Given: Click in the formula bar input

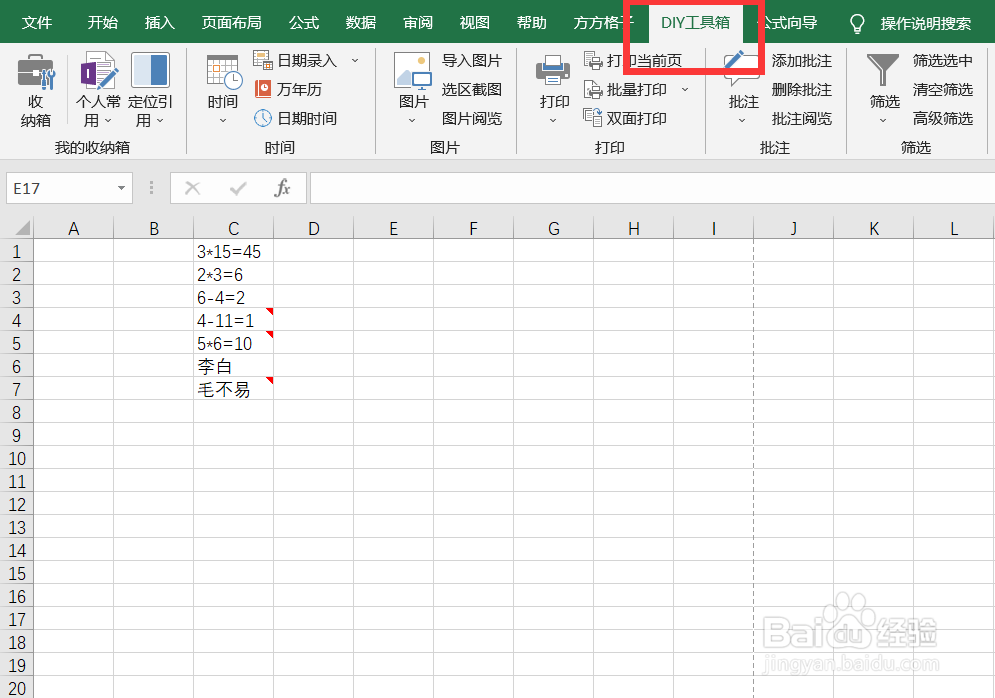Looking at the screenshot, I should coord(652,188).
